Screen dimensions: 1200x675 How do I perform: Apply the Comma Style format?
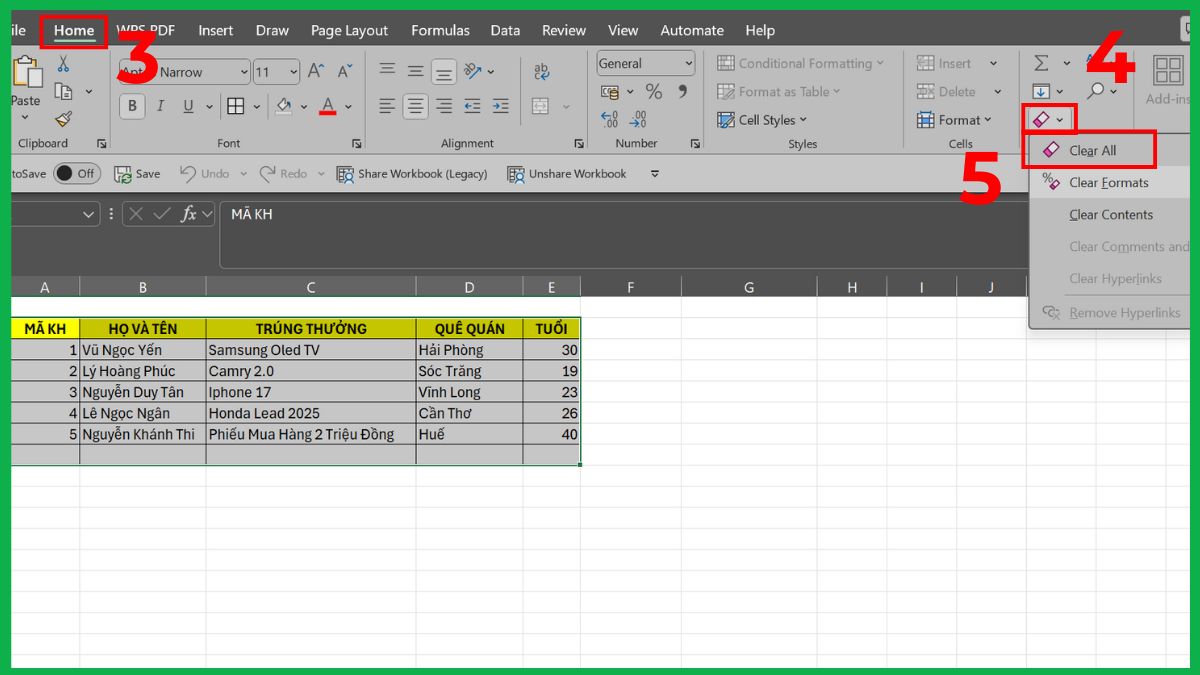(681, 92)
